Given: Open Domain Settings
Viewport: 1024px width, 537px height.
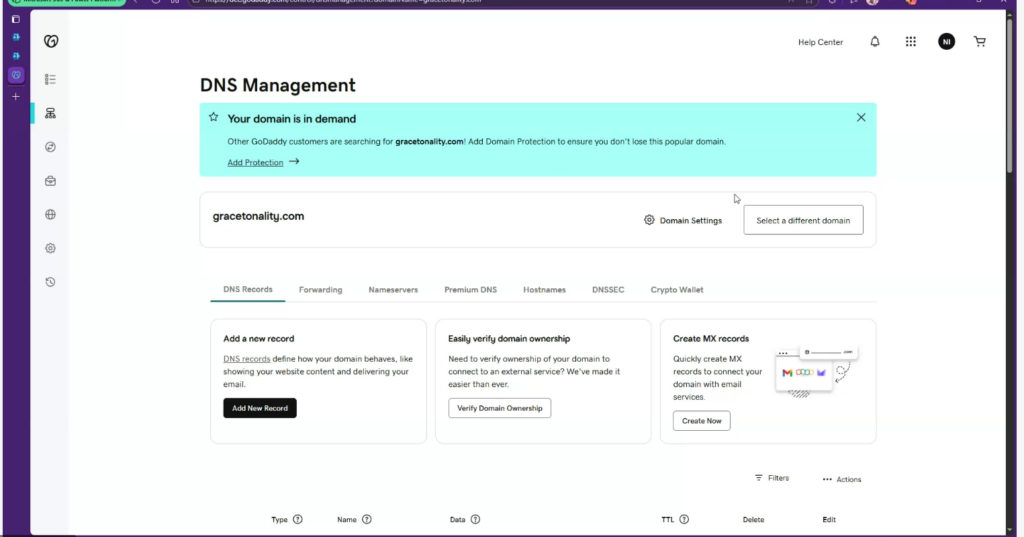Looking at the screenshot, I should 683,220.
